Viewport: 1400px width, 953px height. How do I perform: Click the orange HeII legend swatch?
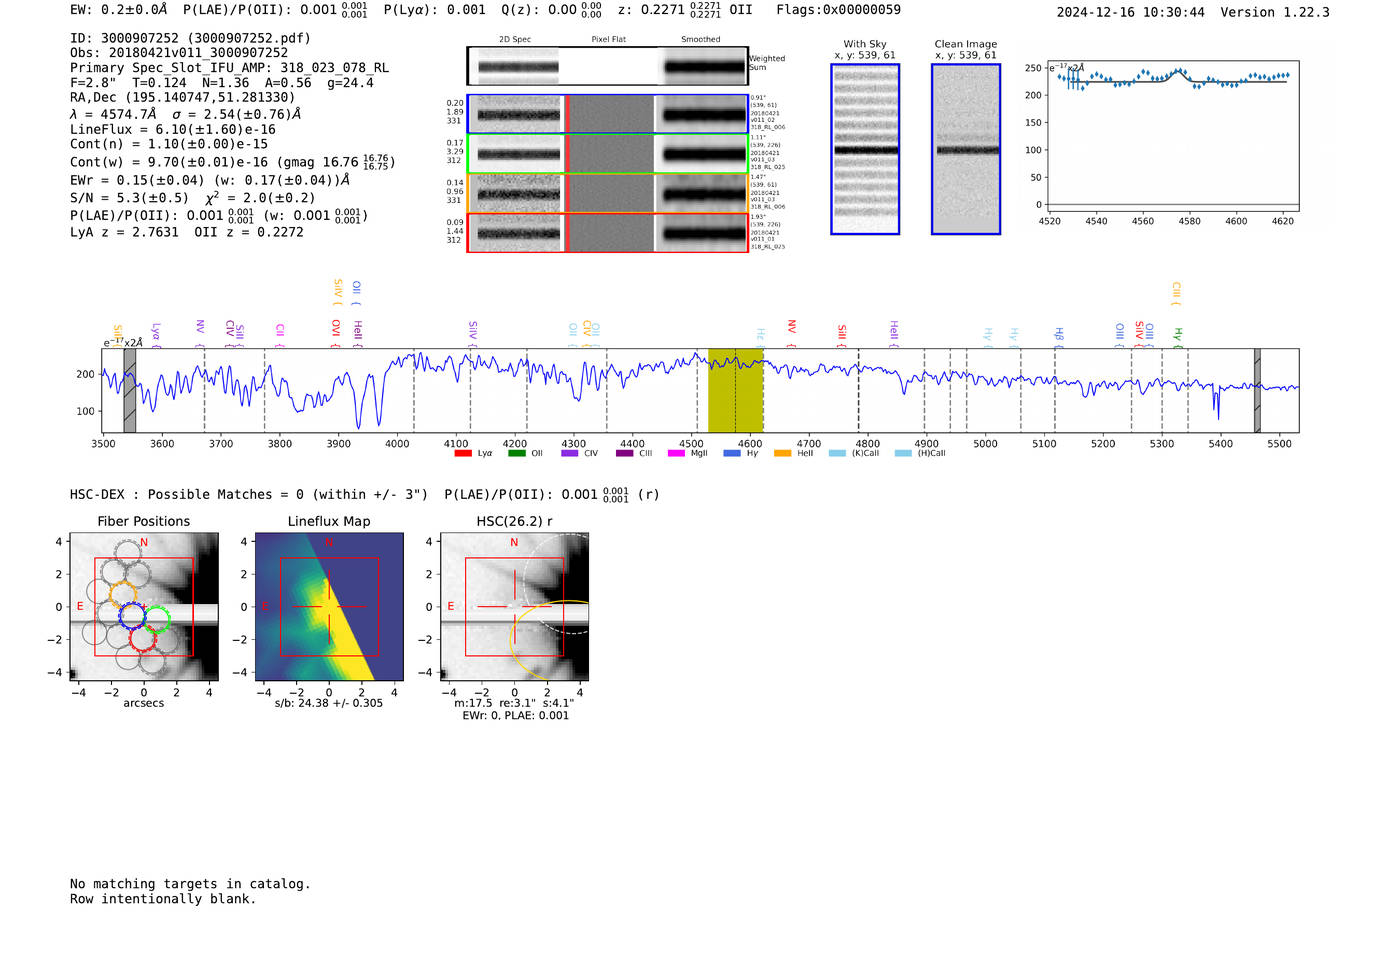783,454
